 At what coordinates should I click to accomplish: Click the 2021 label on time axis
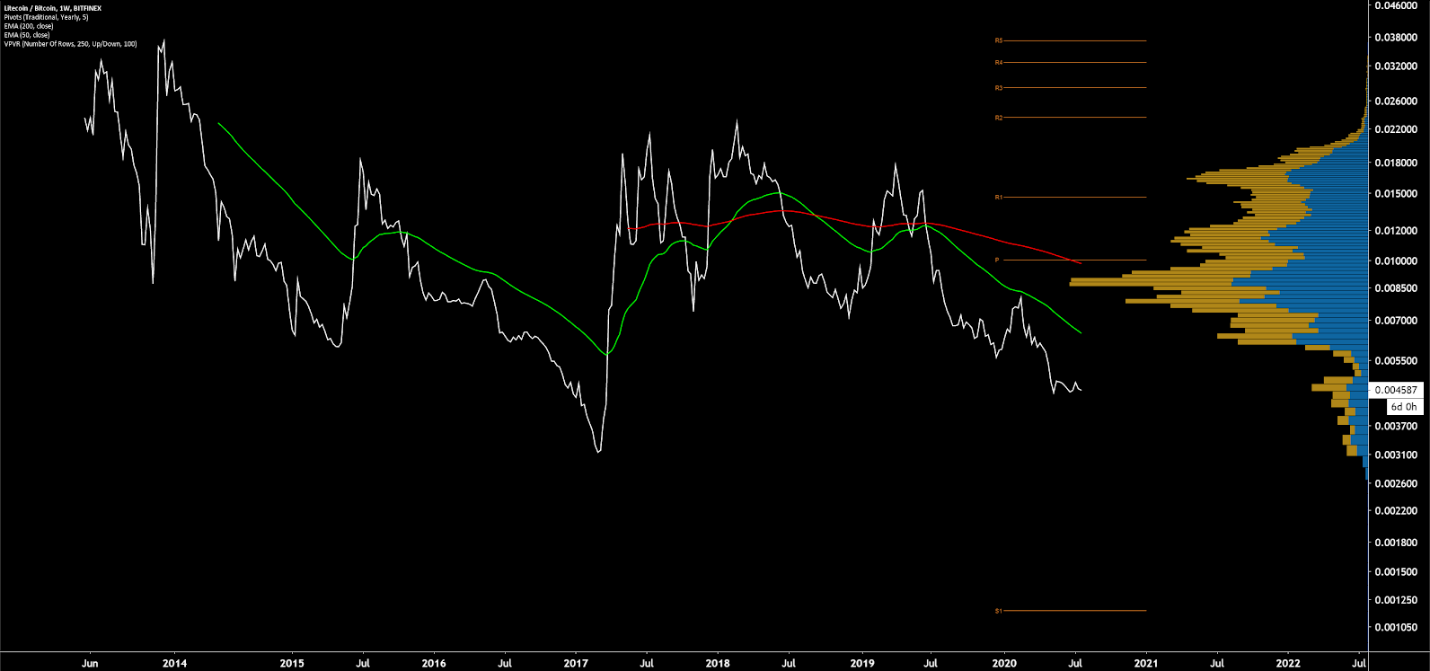(1146, 662)
